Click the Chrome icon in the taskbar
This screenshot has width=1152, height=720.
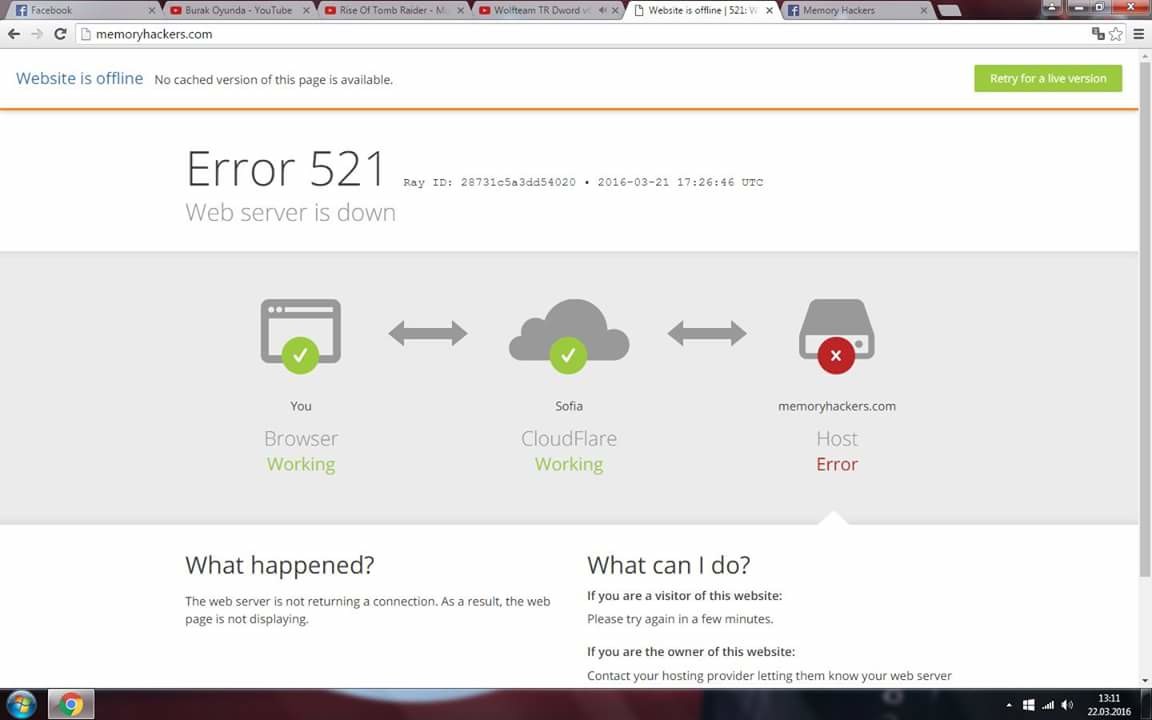71,705
